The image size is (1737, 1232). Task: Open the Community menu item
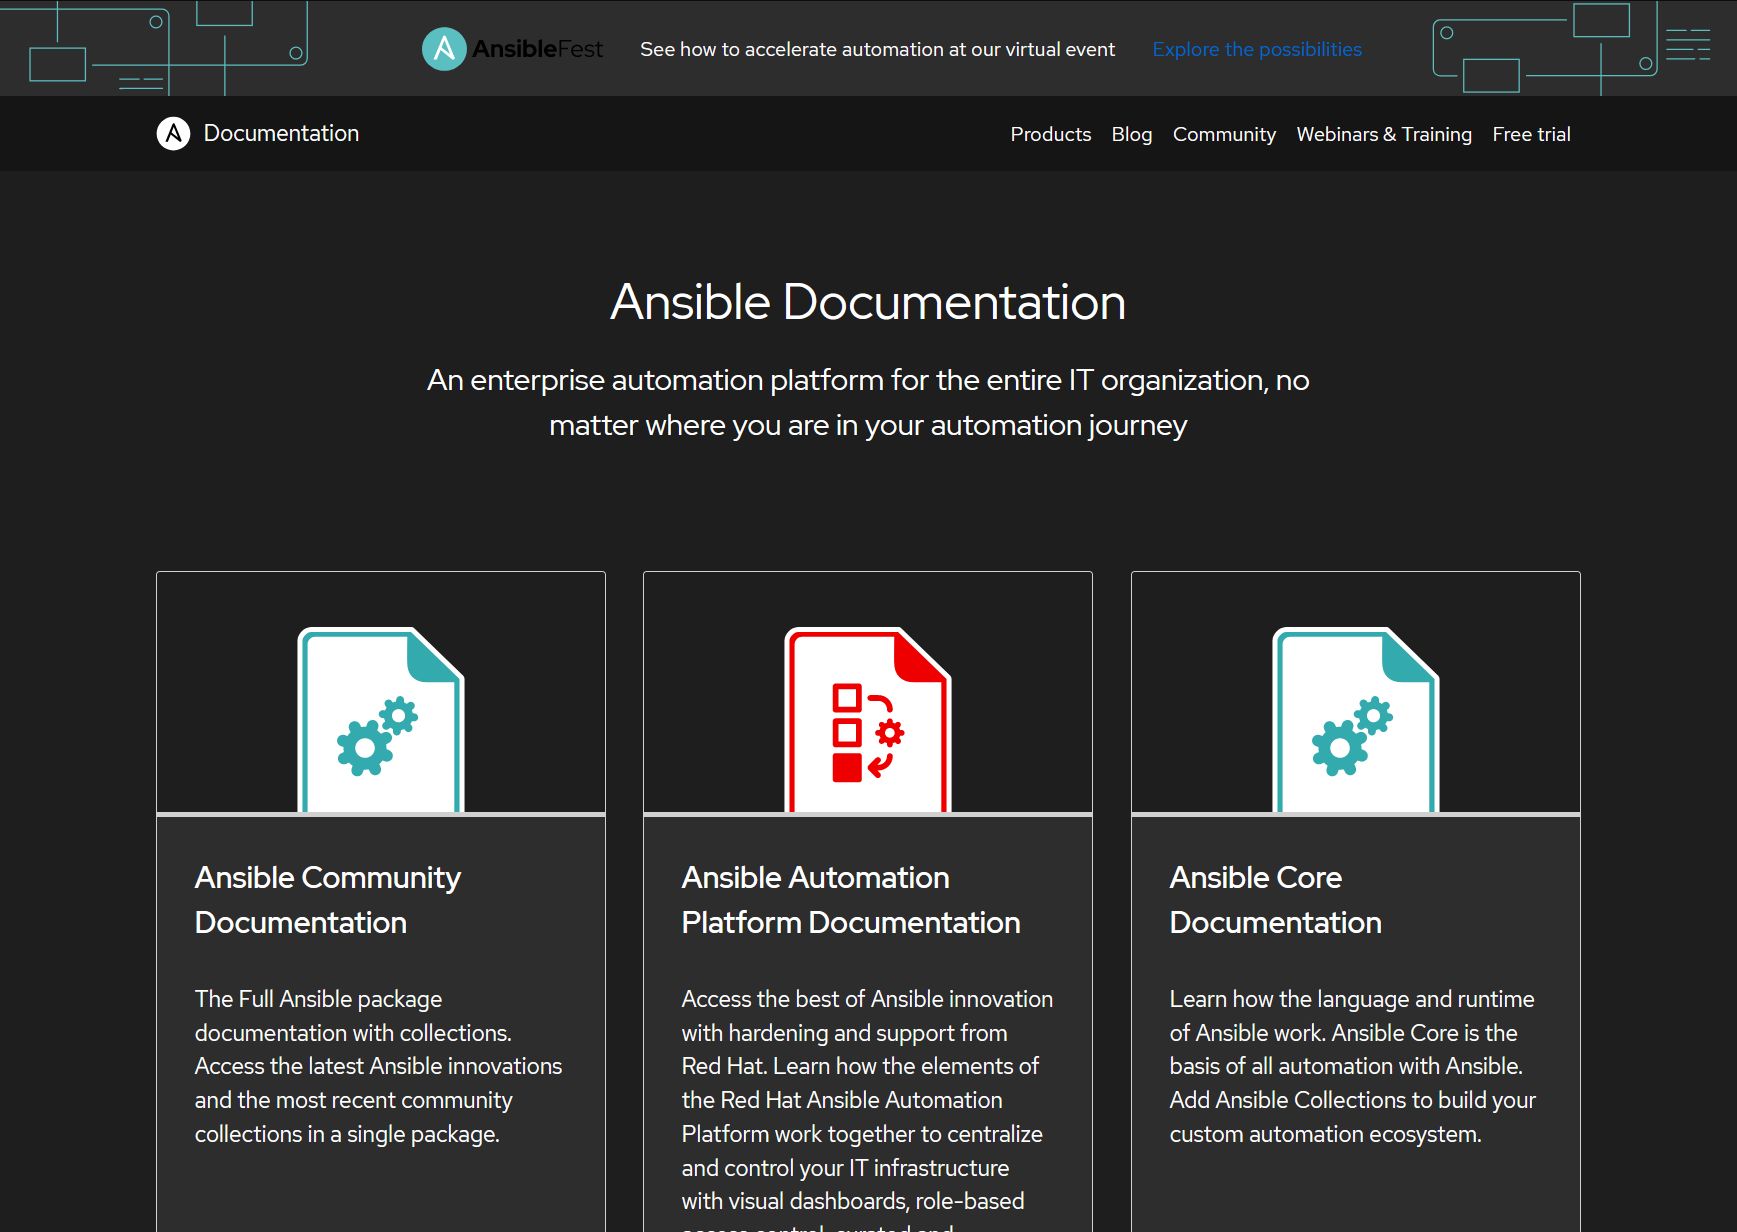1224,134
